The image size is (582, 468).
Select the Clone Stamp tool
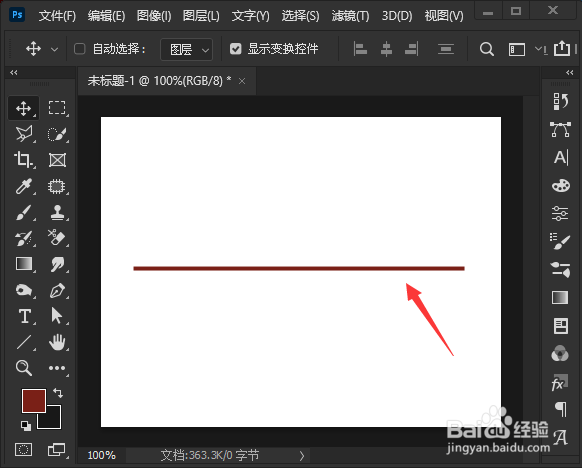pyautogui.click(x=57, y=212)
